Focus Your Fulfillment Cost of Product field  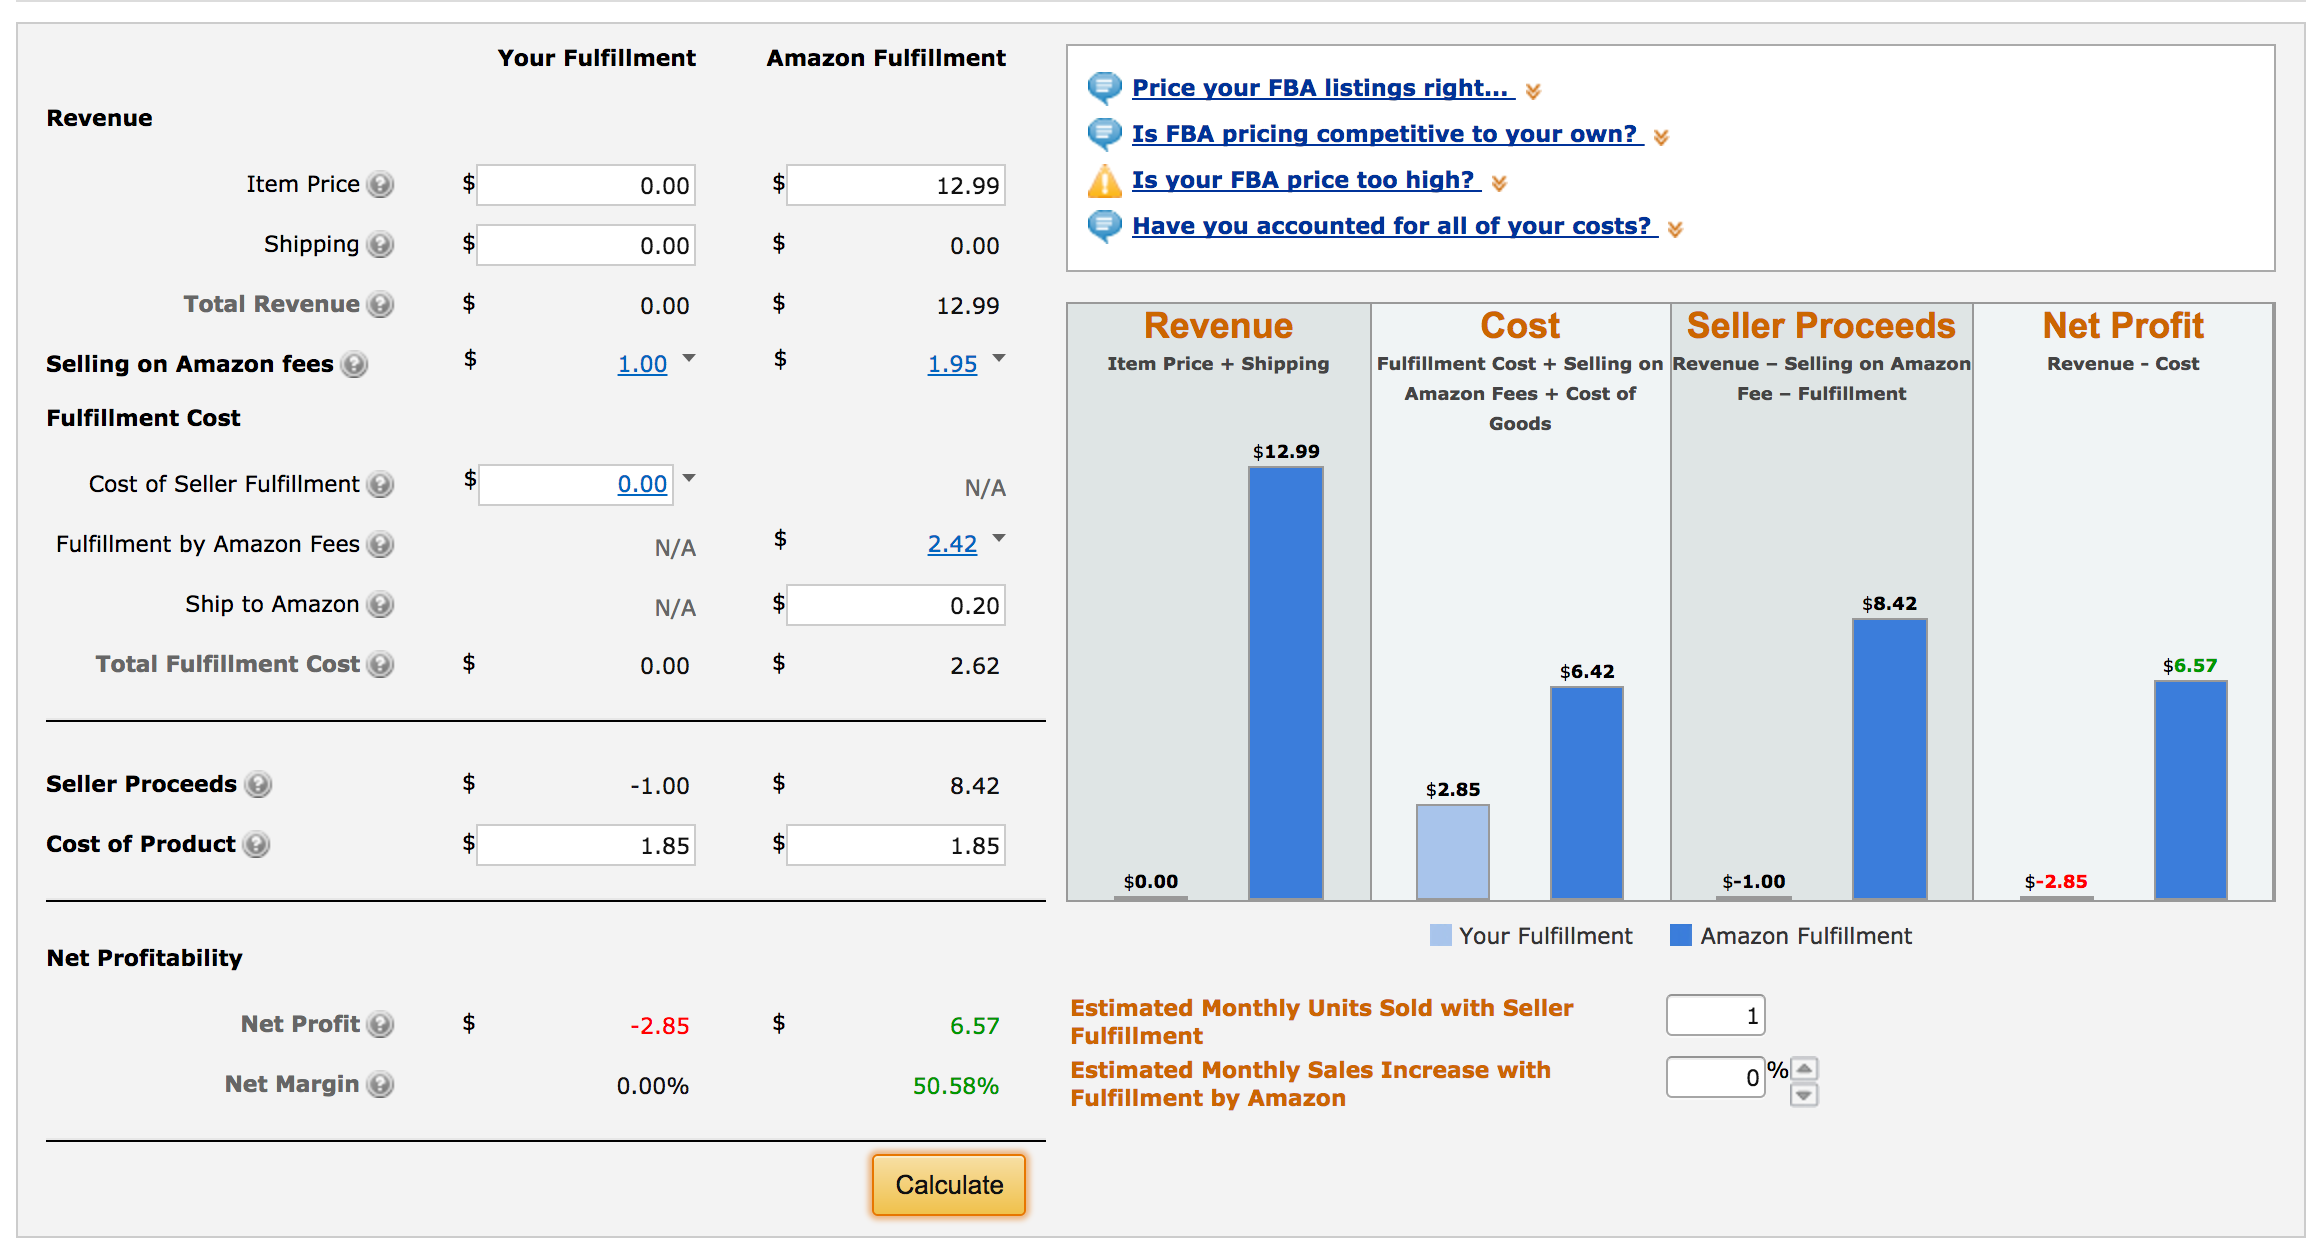(x=586, y=845)
